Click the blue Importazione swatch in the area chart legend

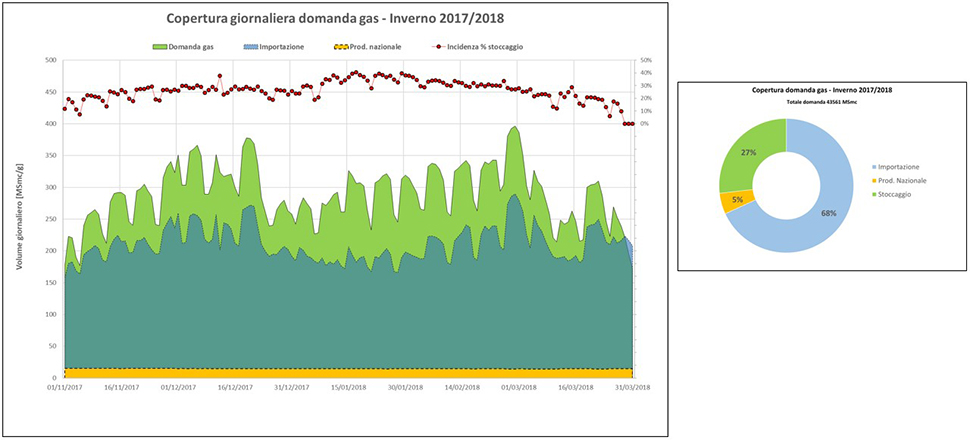click(x=251, y=46)
